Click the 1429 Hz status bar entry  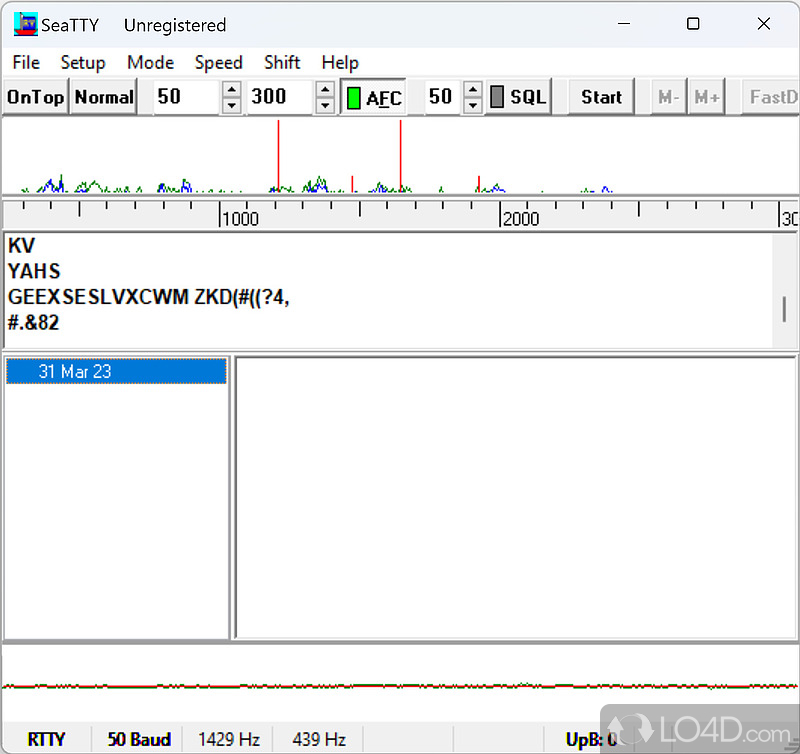pos(229,739)
